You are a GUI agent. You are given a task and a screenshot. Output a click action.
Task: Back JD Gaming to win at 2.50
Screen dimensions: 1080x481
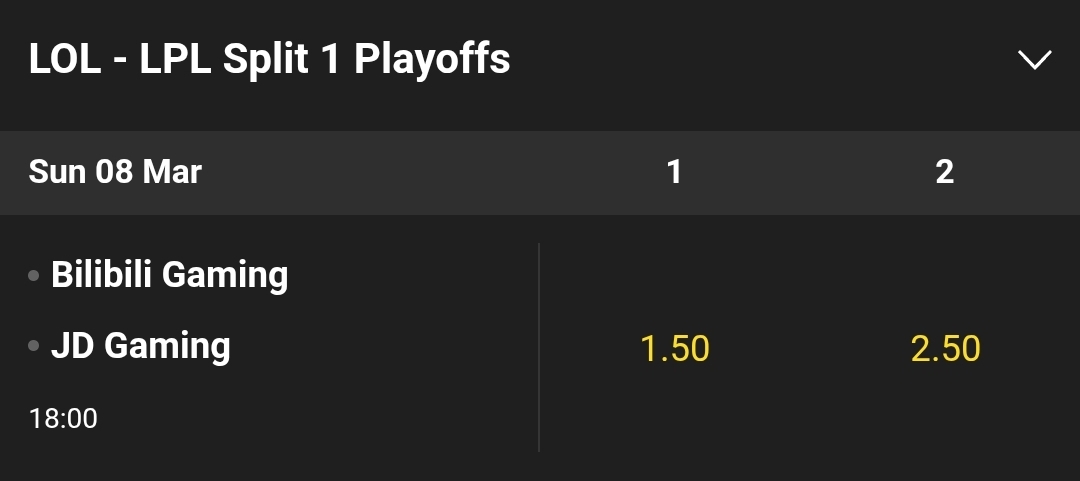(x=945, y=348)
